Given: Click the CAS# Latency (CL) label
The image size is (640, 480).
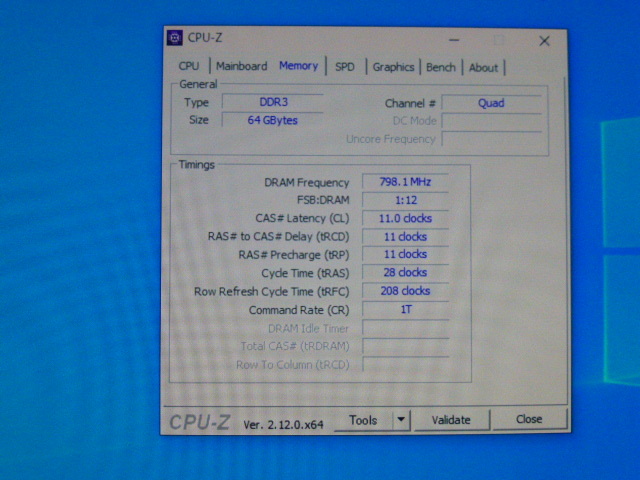Looking at the screenshot, I should tap(302, 218).
